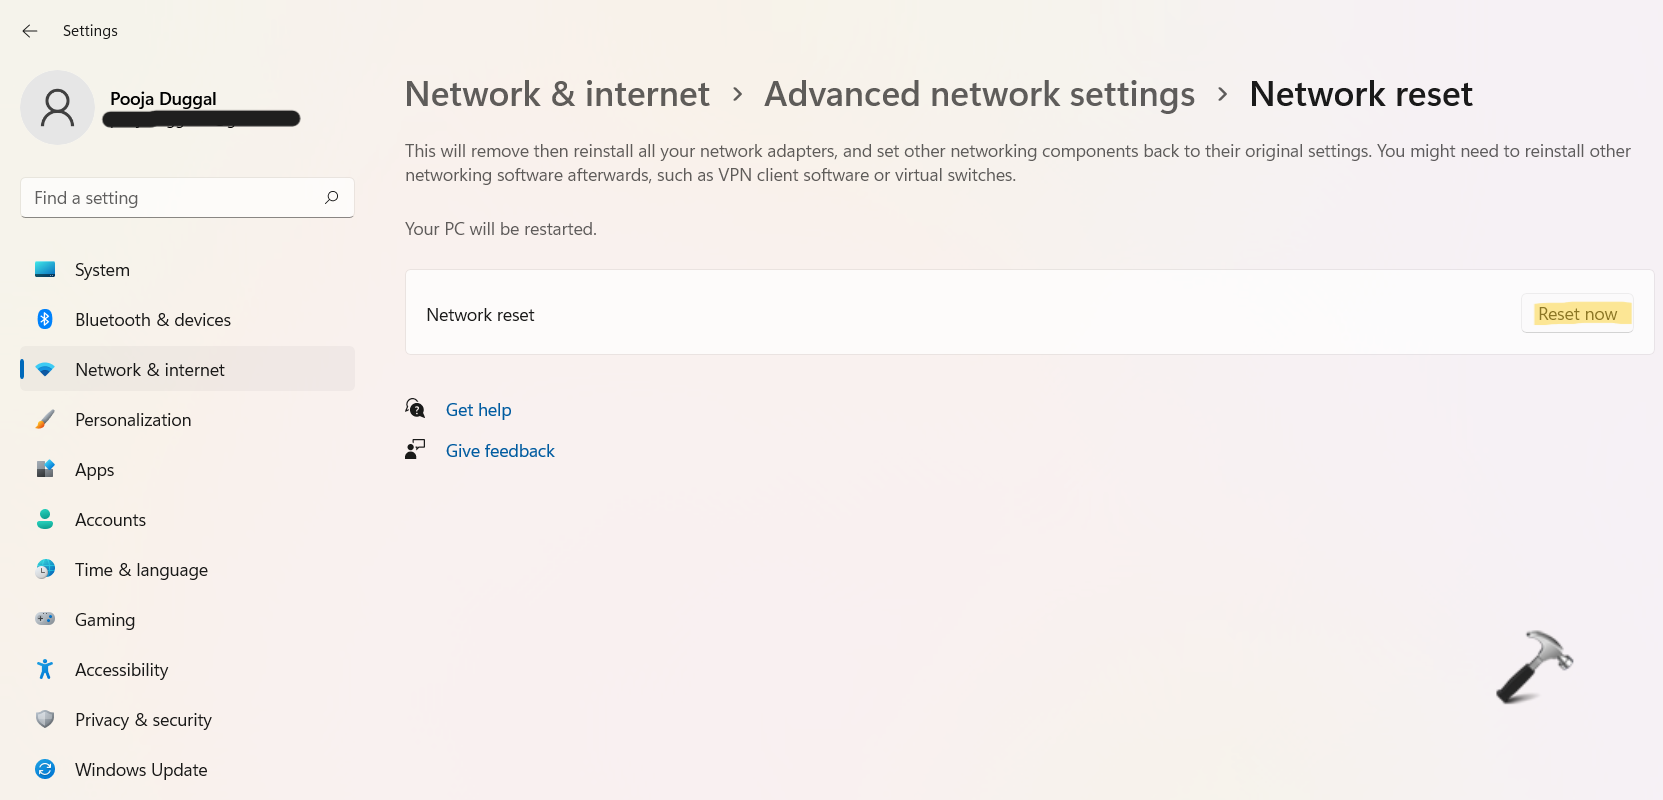Click the Accounts person icon
Viewport: 1663px width, 800px height.
45,519
